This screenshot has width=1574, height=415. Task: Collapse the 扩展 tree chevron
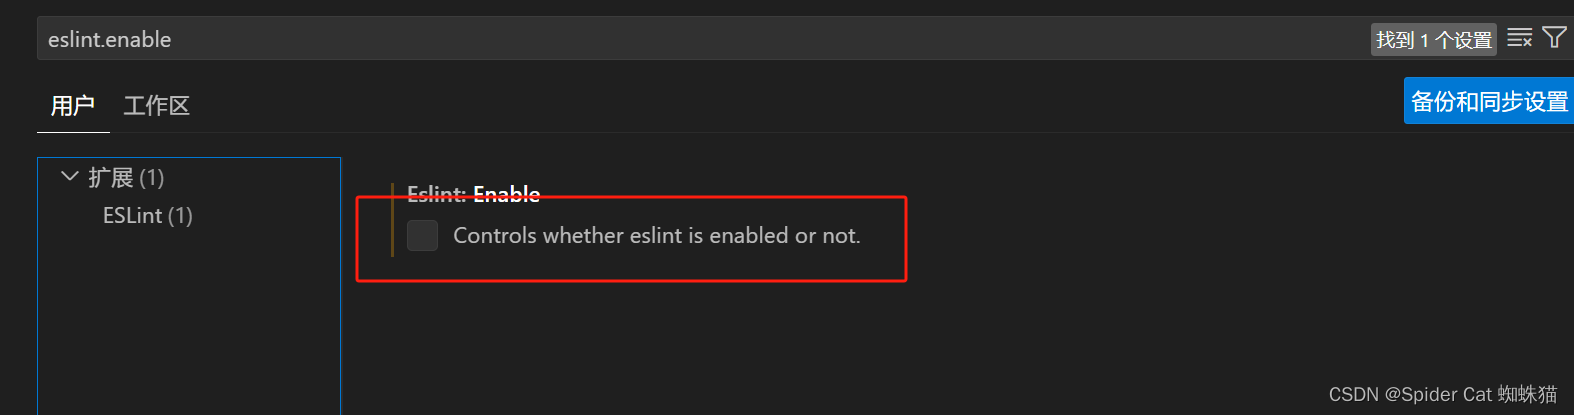(x=69, y=177)
